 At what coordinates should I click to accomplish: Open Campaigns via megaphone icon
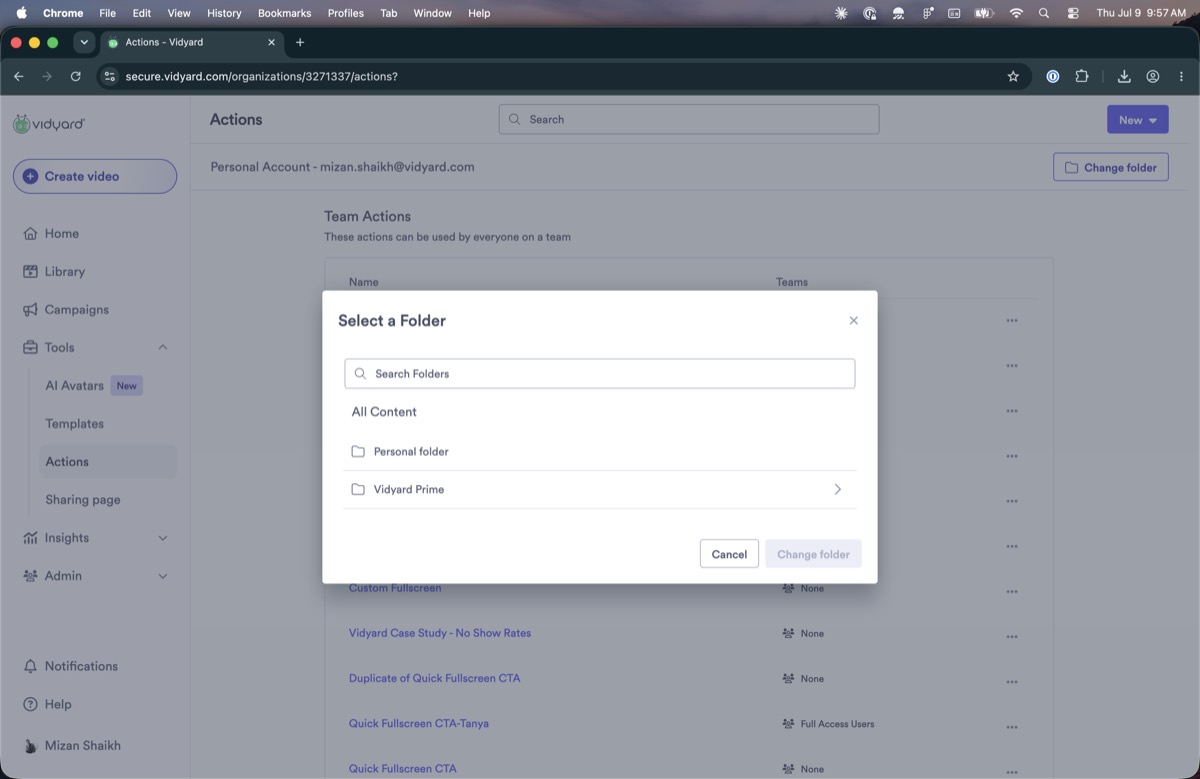pyautogui.click(x=30, y=310)
